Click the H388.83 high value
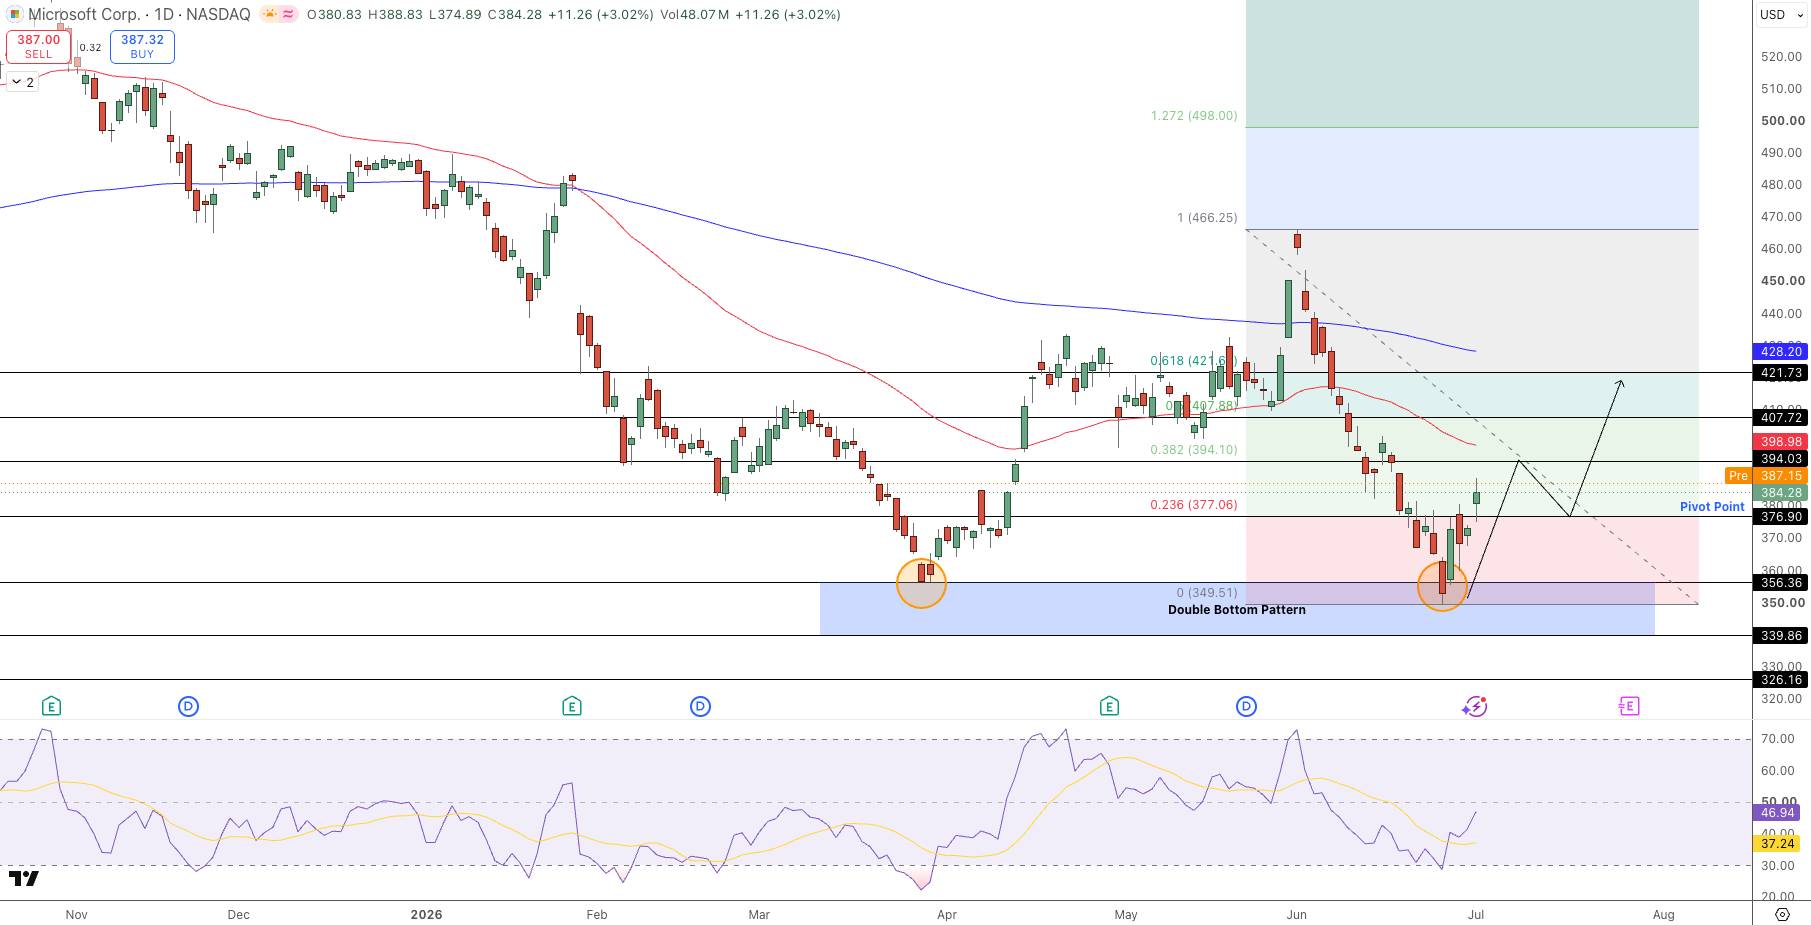The height and width of the screenshot is (925, 1811). click(395, 15)
